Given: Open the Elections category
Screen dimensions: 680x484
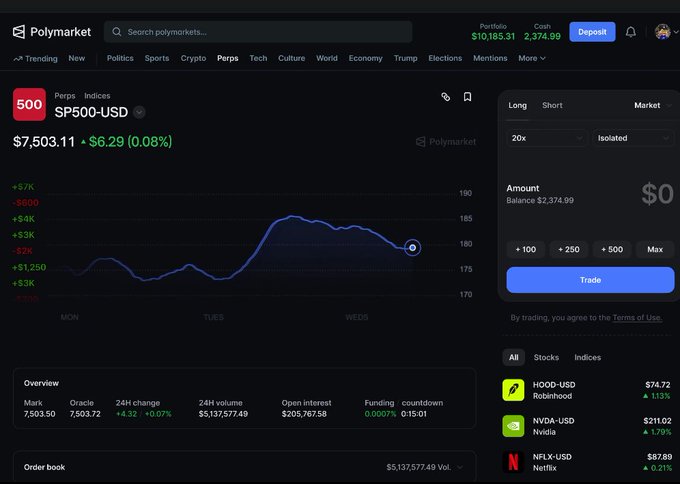Looking at the screenshot, I should click(445, 58).
